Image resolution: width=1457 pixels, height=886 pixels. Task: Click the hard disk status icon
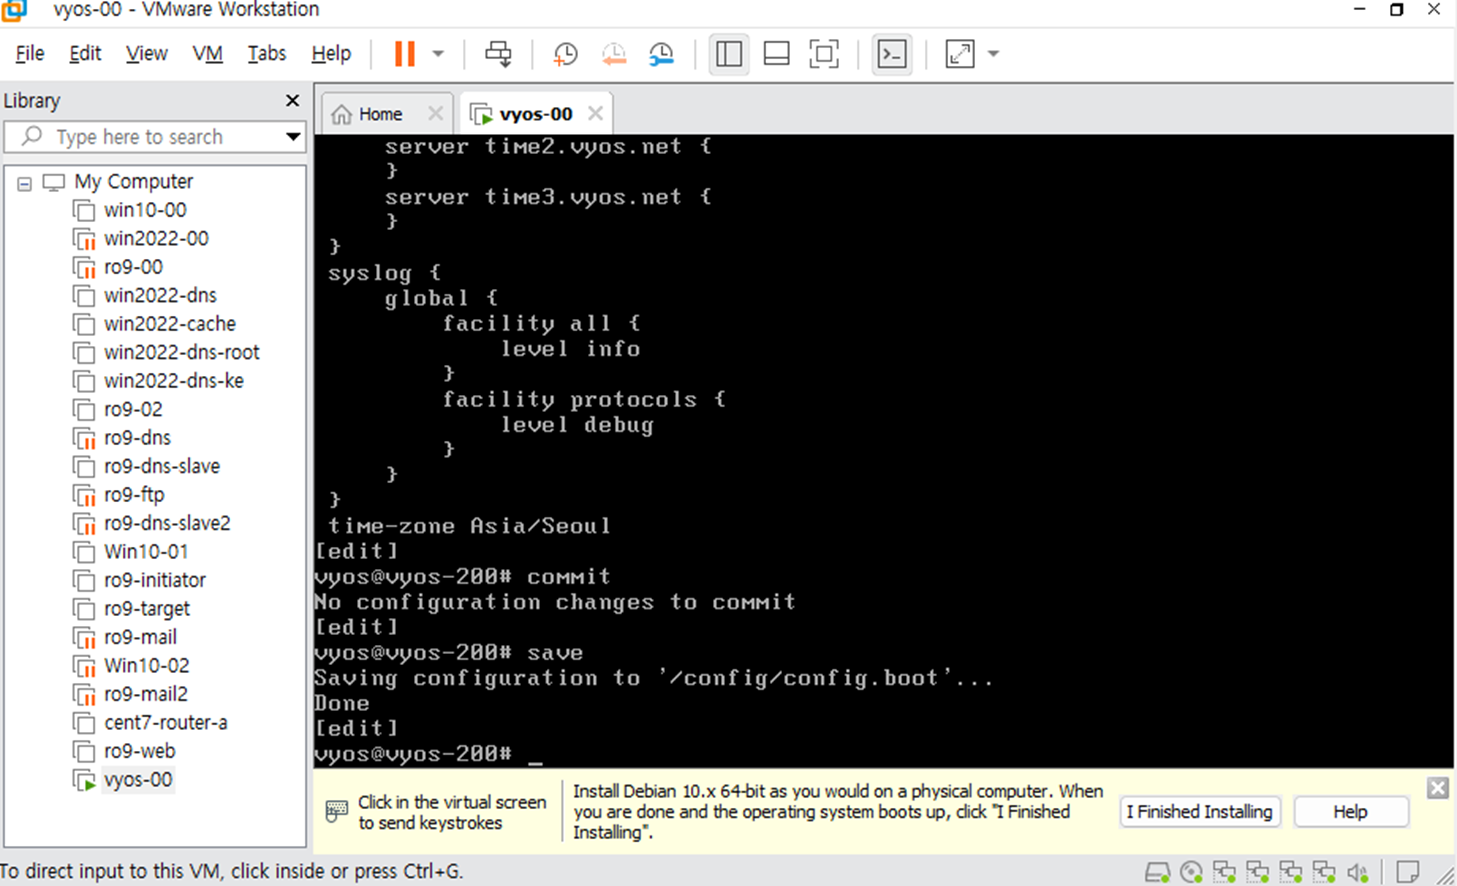(x=1158, y=872)
